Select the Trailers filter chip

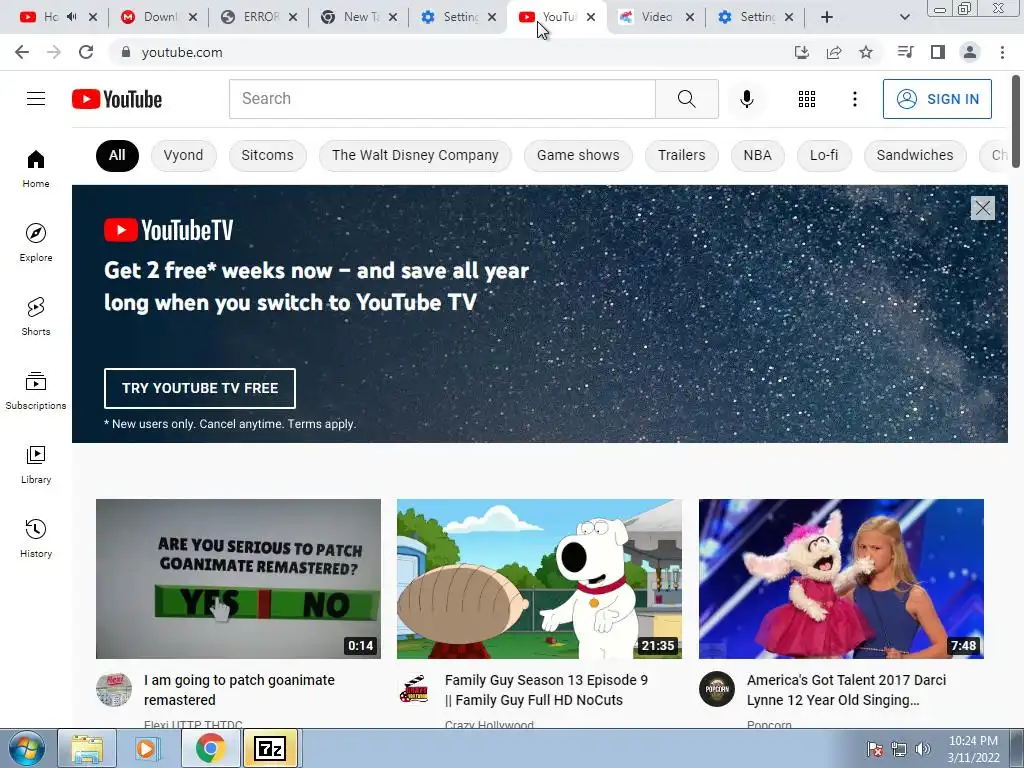click(681, 155)
